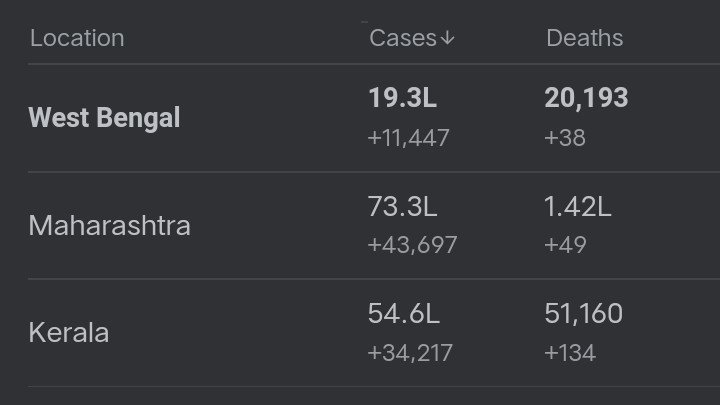Screen dimensions: 720x405
Task: Click West Bengal total deaths 20,193
Action: [x=586, y=98]
